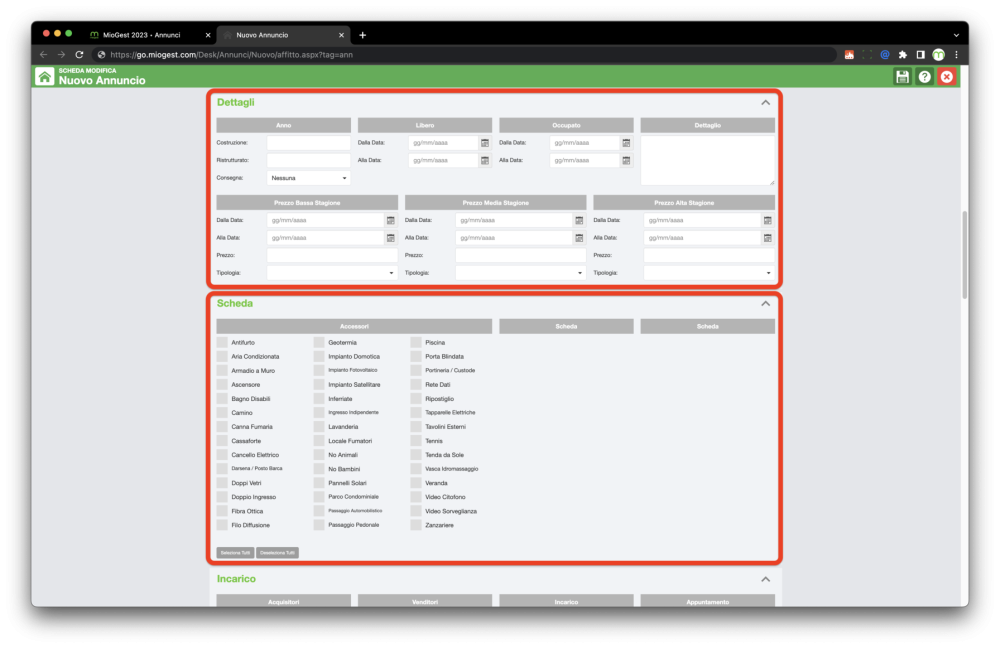Open calendar for Bassa Stagione Alla Data
Screen dimensions: 1000x648
[390, 237]
